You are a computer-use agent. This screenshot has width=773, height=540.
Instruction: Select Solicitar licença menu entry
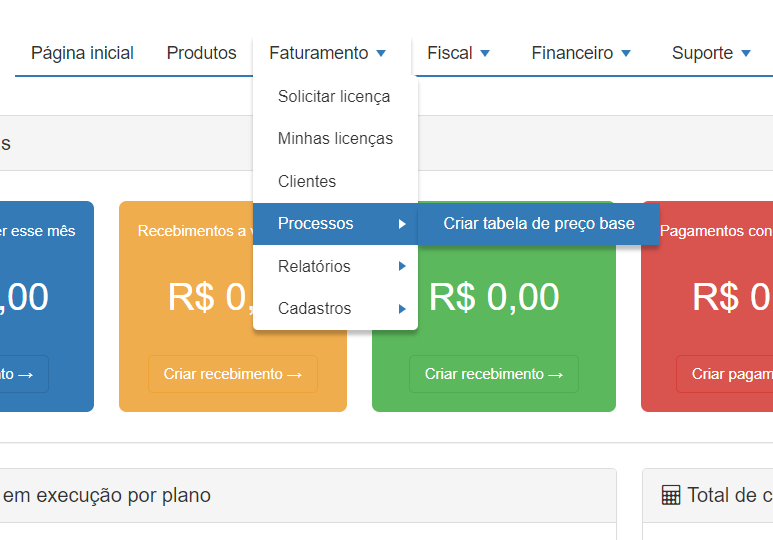click(334, 97)
